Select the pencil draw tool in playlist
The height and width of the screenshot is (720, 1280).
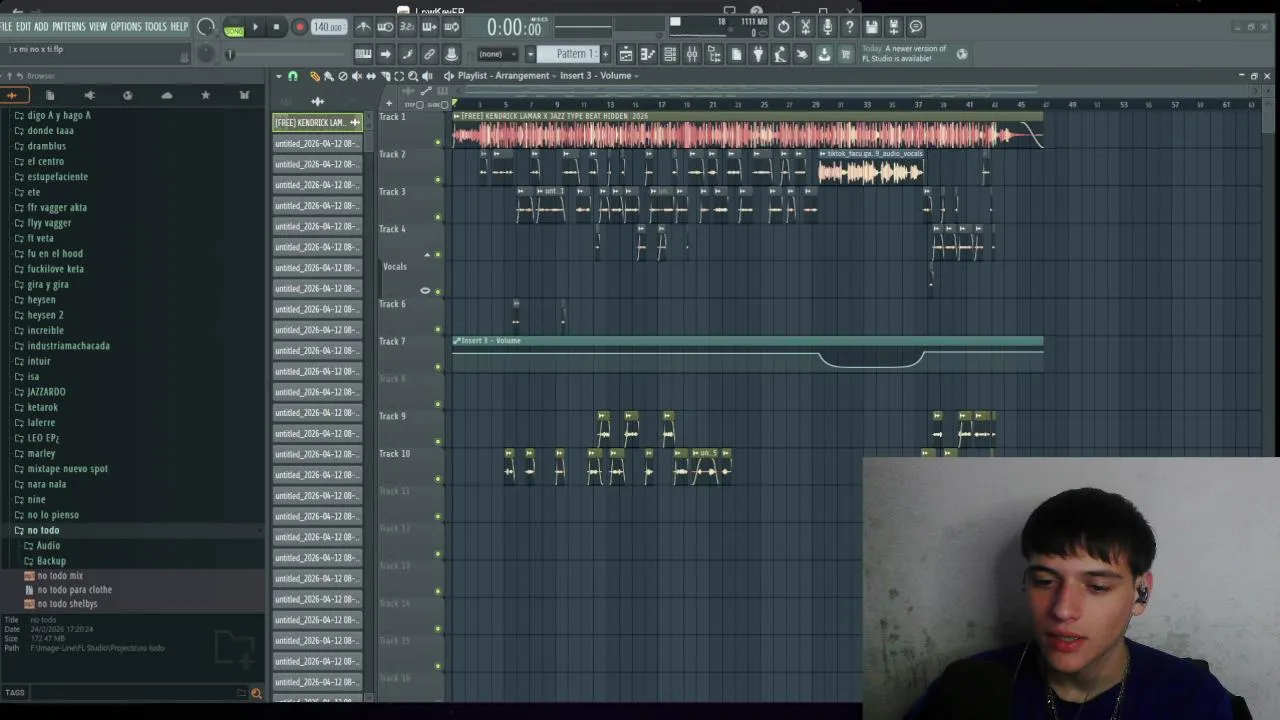(314, 76)
